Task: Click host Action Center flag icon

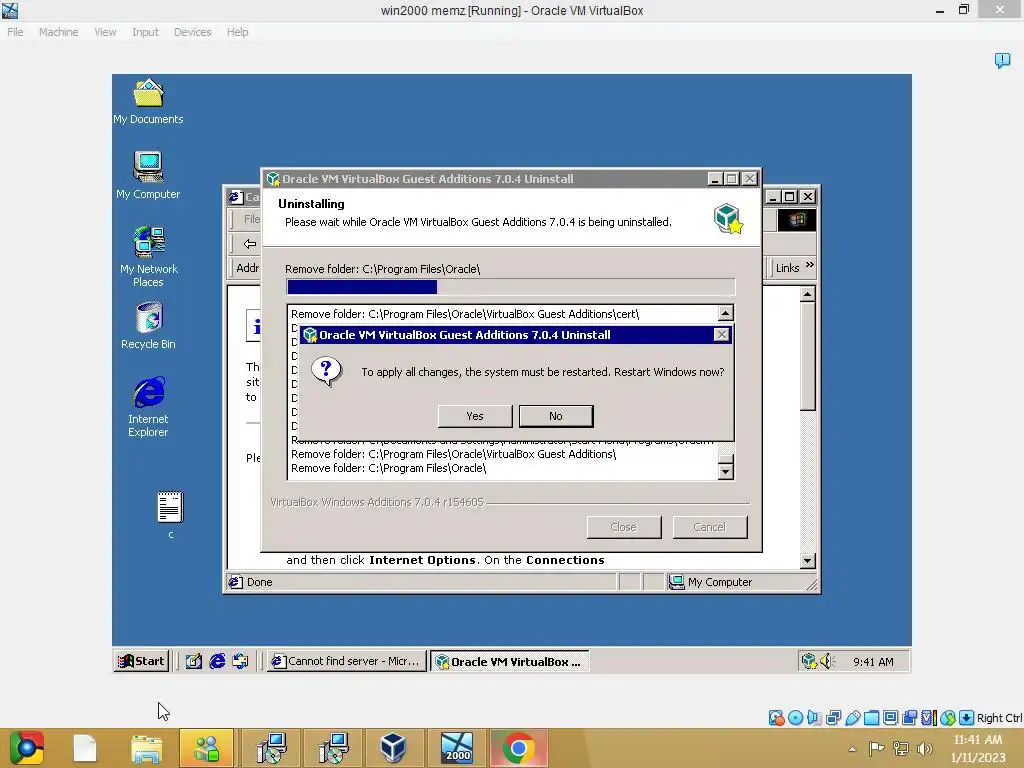Action: click(876, 749)
